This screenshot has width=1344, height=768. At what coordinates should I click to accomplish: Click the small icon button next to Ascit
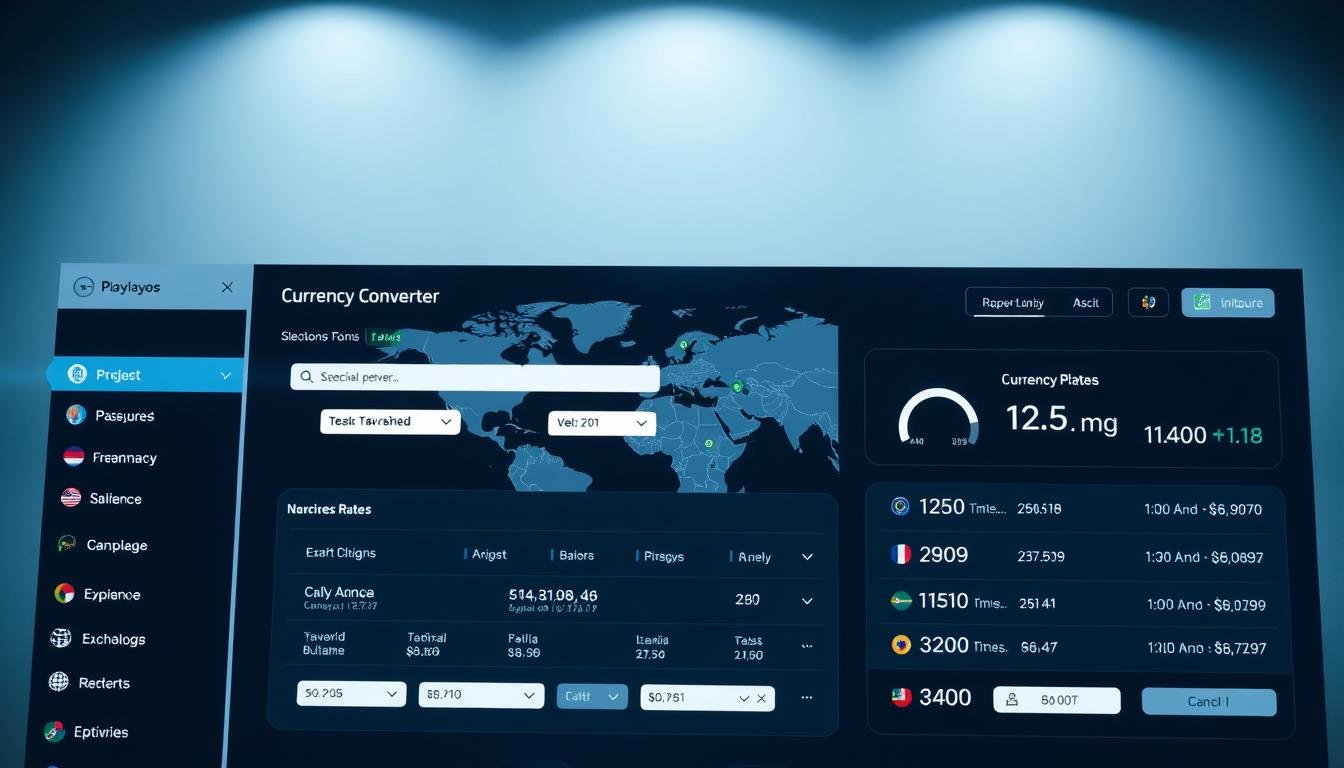(1148, 302)
